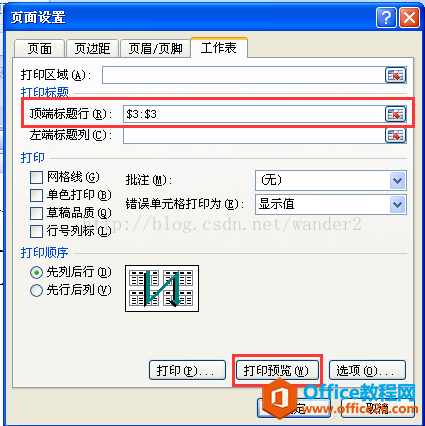Toggle 草稿品质 checkbox
Image resolution: width=425 pixels, height=426 pixels.
(36, 213)
